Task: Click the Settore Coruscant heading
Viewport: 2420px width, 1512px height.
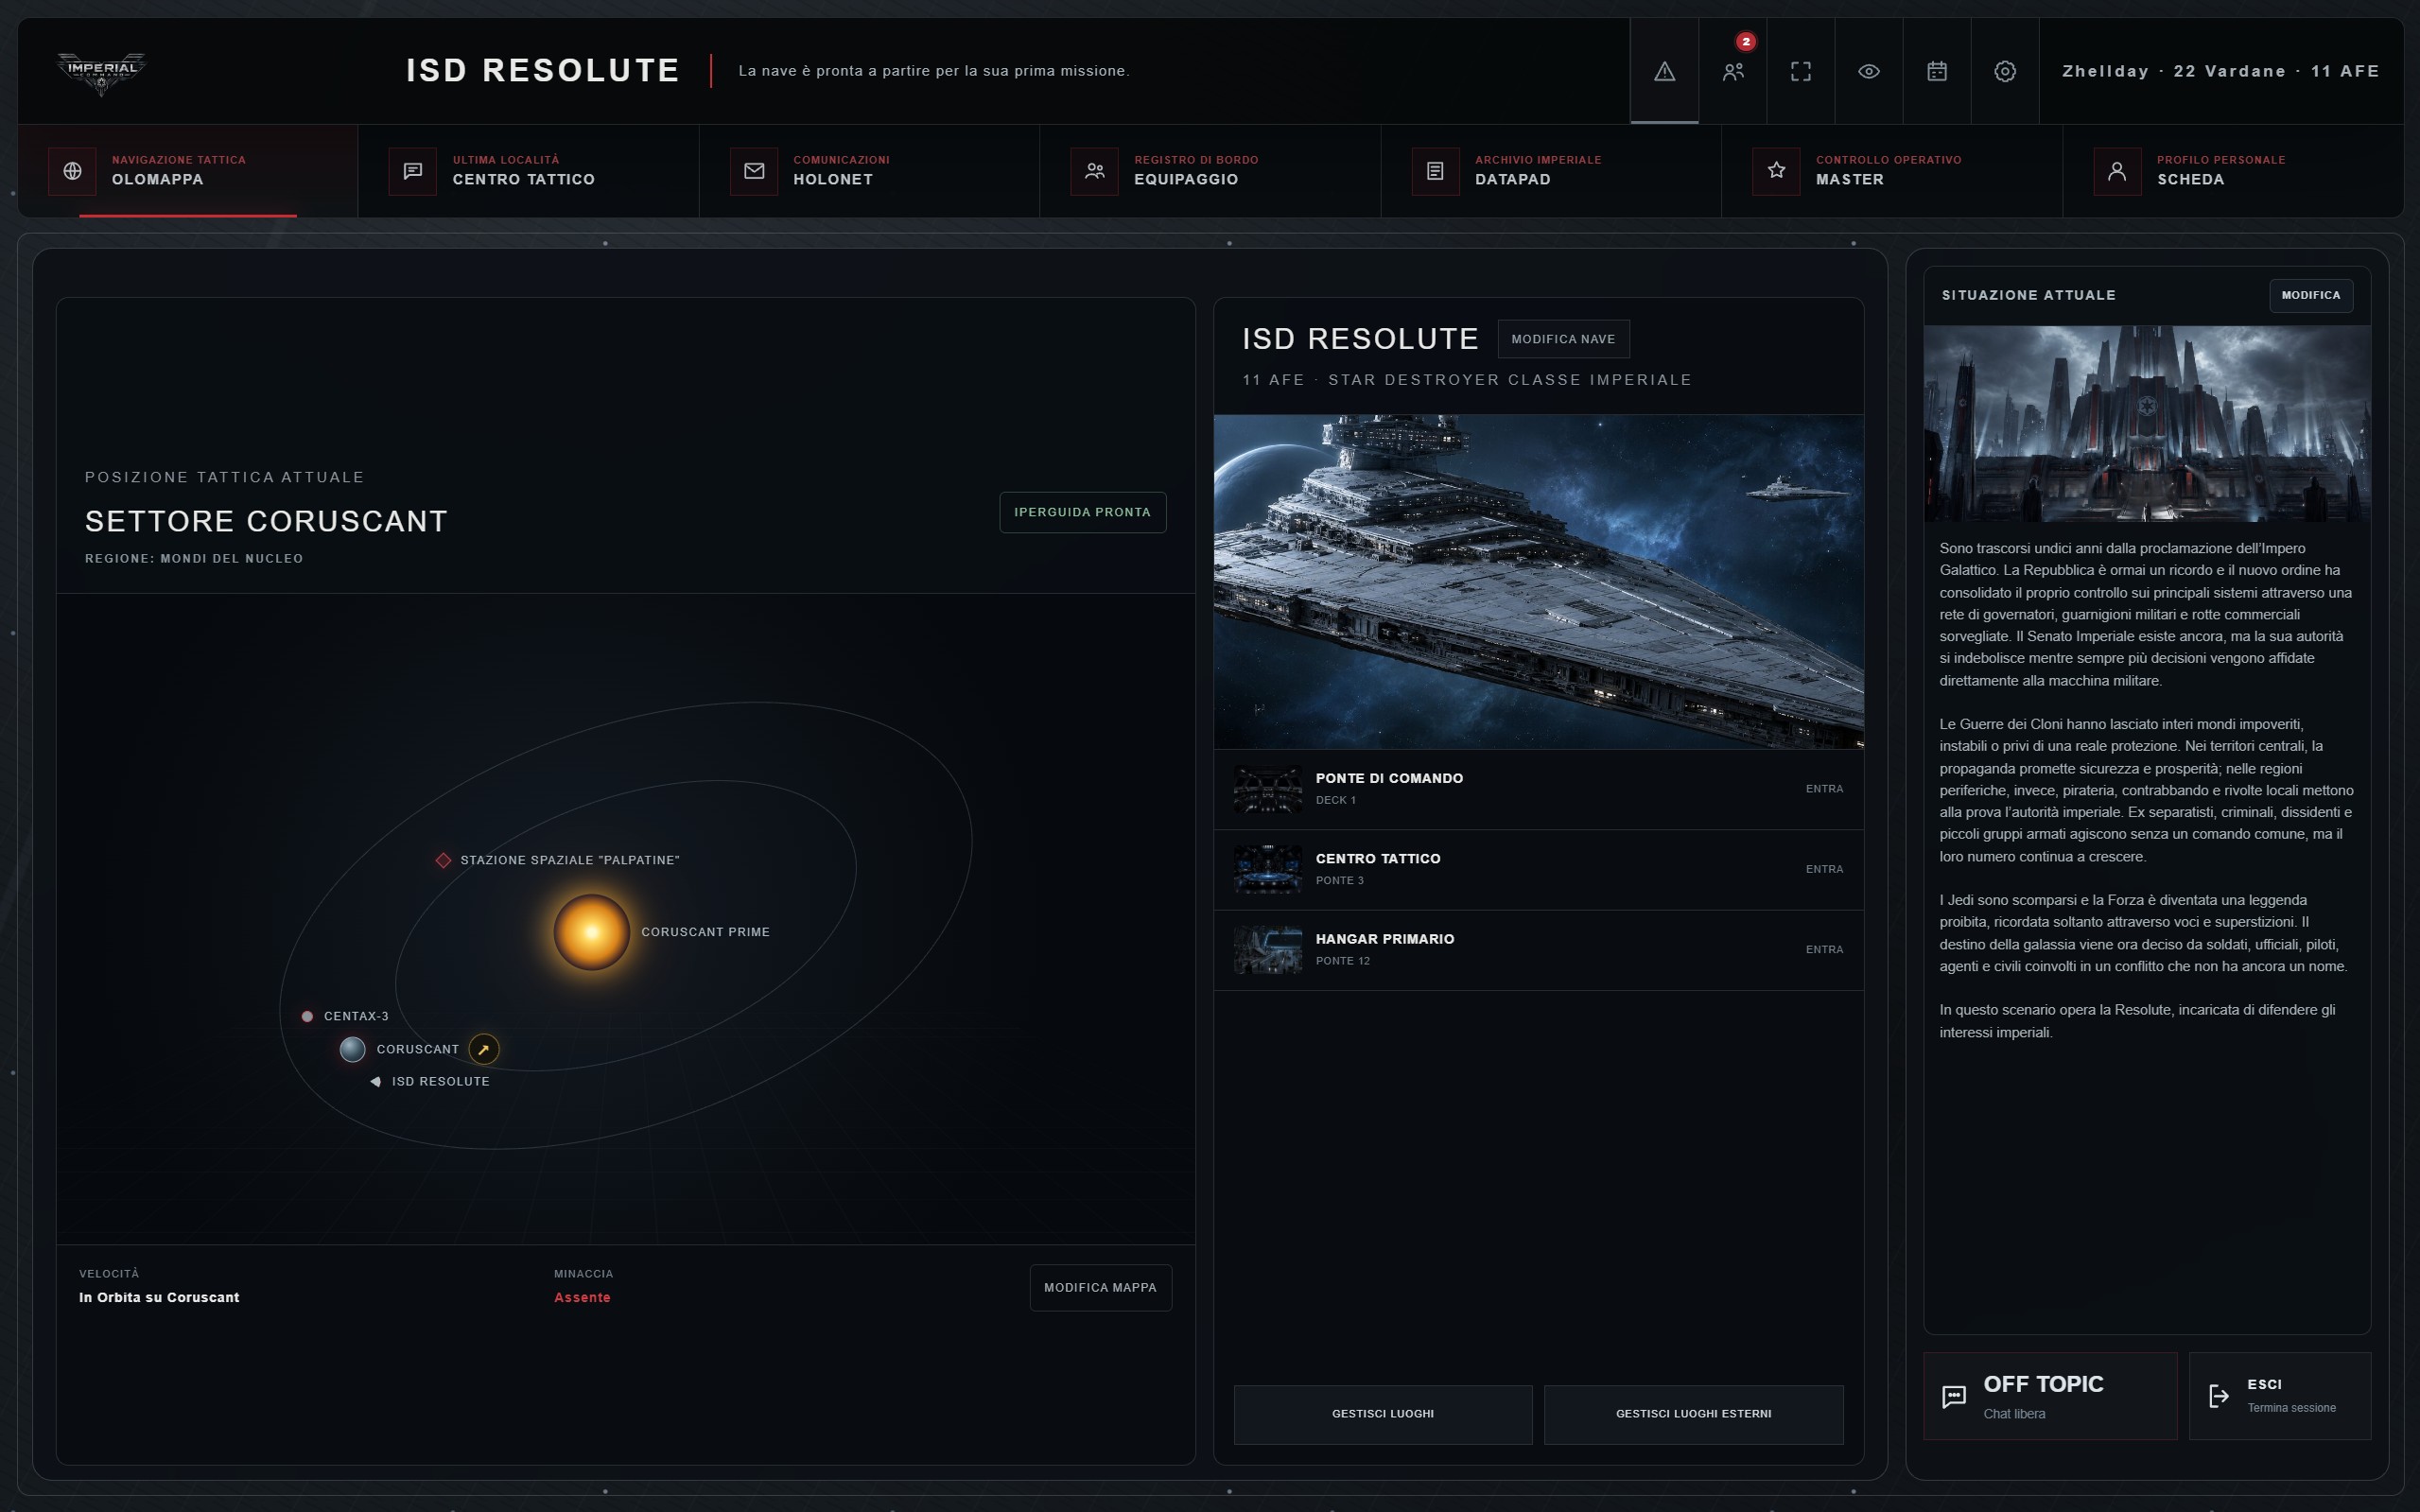Action: pyautogui.click(x=266, y=521)
